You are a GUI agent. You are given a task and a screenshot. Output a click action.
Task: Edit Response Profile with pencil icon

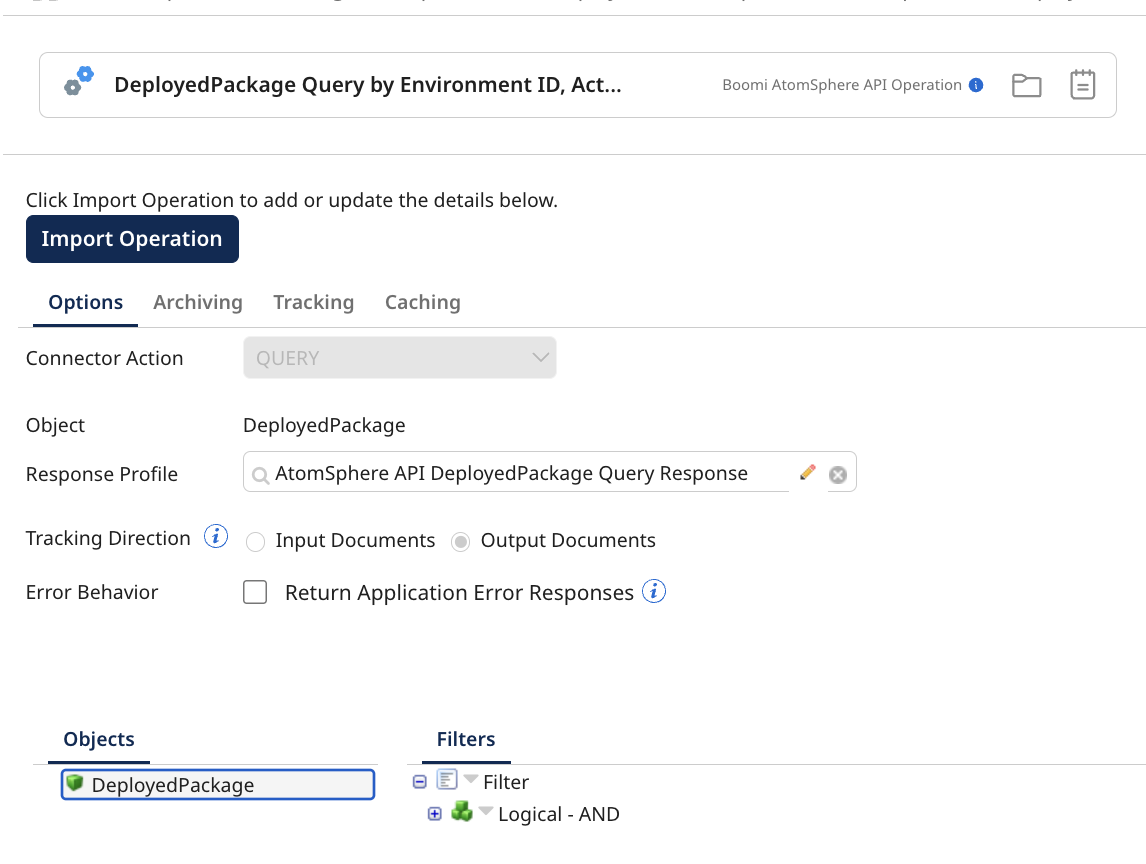click(x=808, y=472)
